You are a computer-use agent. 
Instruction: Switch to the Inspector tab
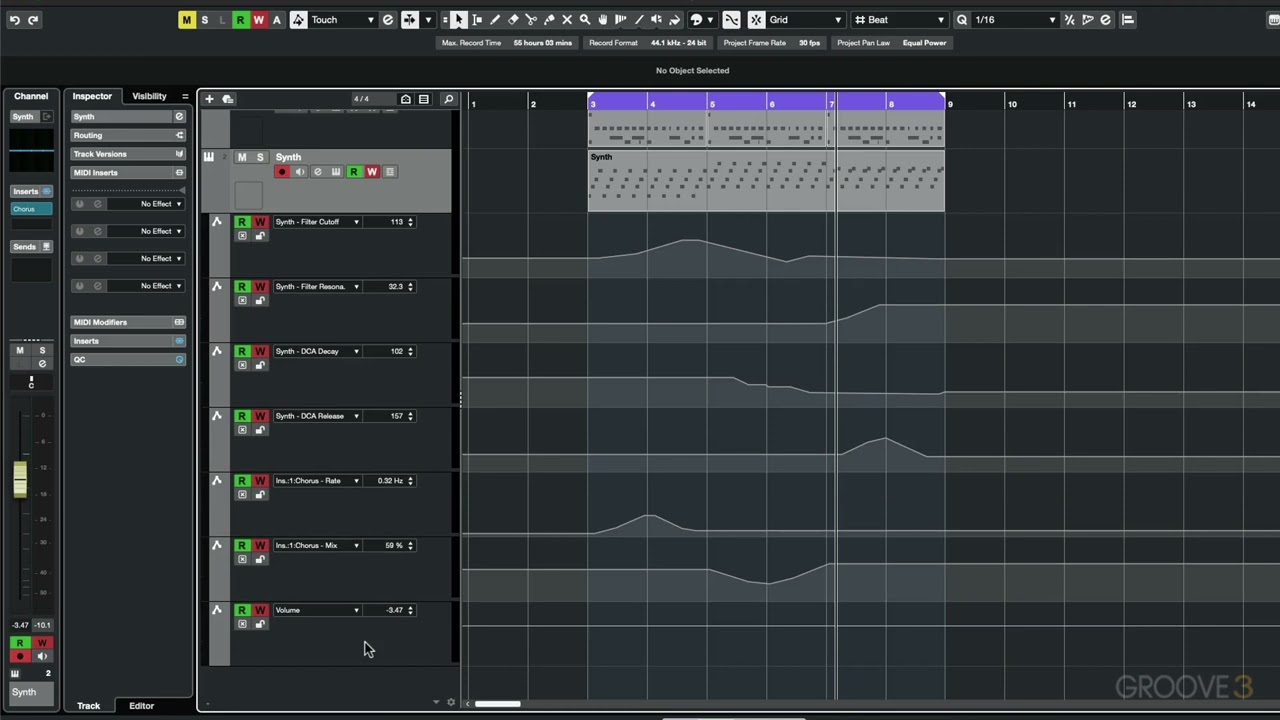[x=92, y=96]
